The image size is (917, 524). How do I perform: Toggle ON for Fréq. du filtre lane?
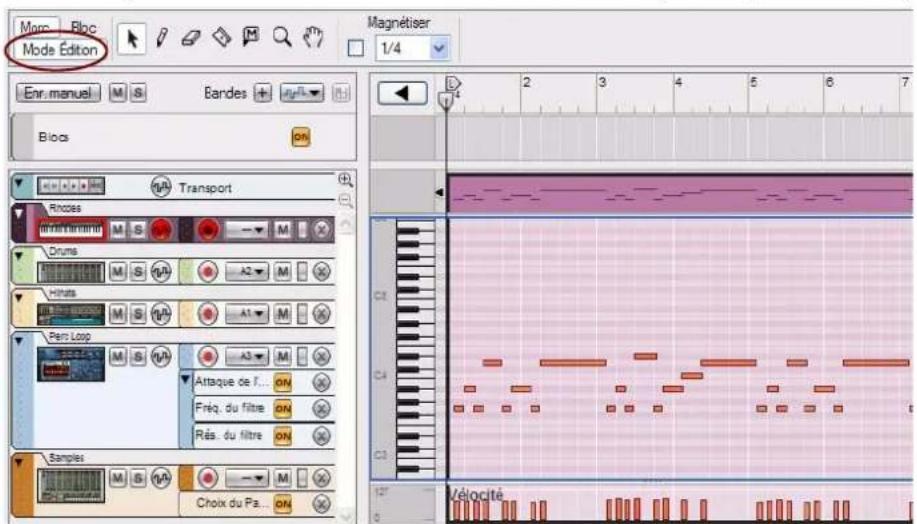tap(282, 409)
